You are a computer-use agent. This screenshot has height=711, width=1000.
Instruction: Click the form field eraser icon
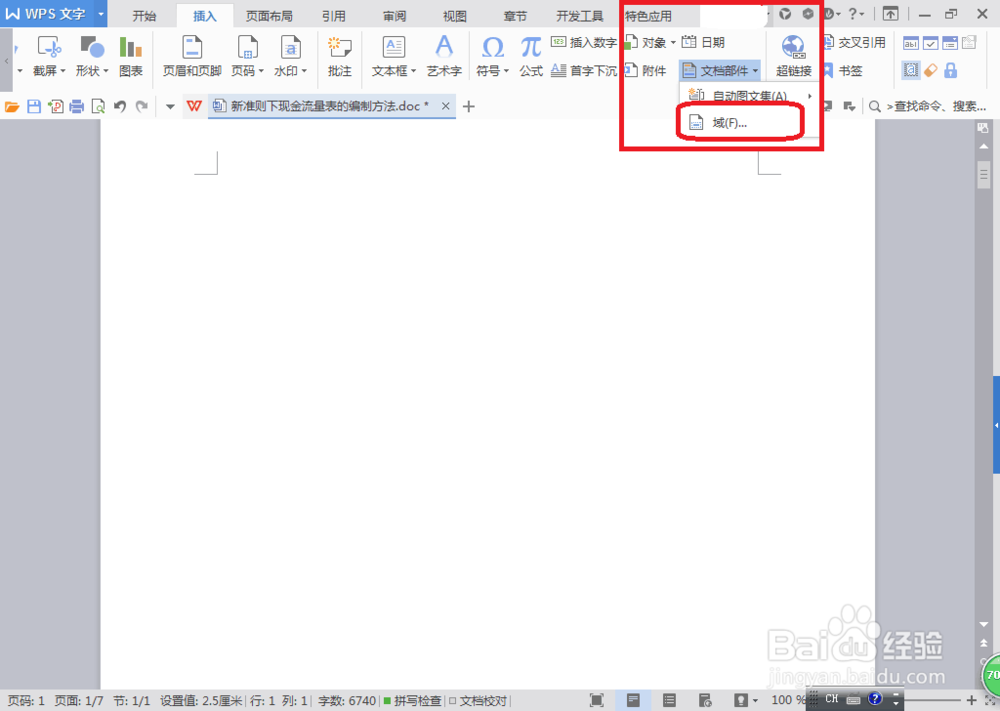pyautogui.click(x=931, y=70)
